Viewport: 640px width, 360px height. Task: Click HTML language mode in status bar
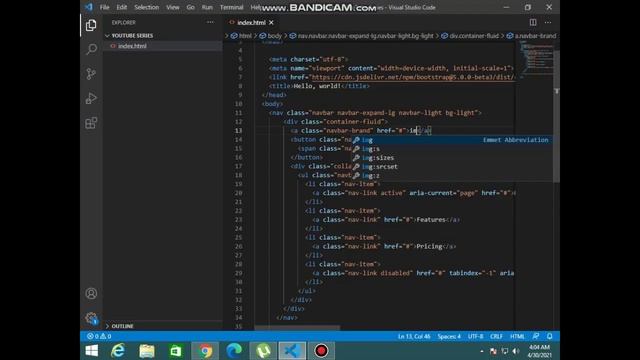click(x=517, y=336)
